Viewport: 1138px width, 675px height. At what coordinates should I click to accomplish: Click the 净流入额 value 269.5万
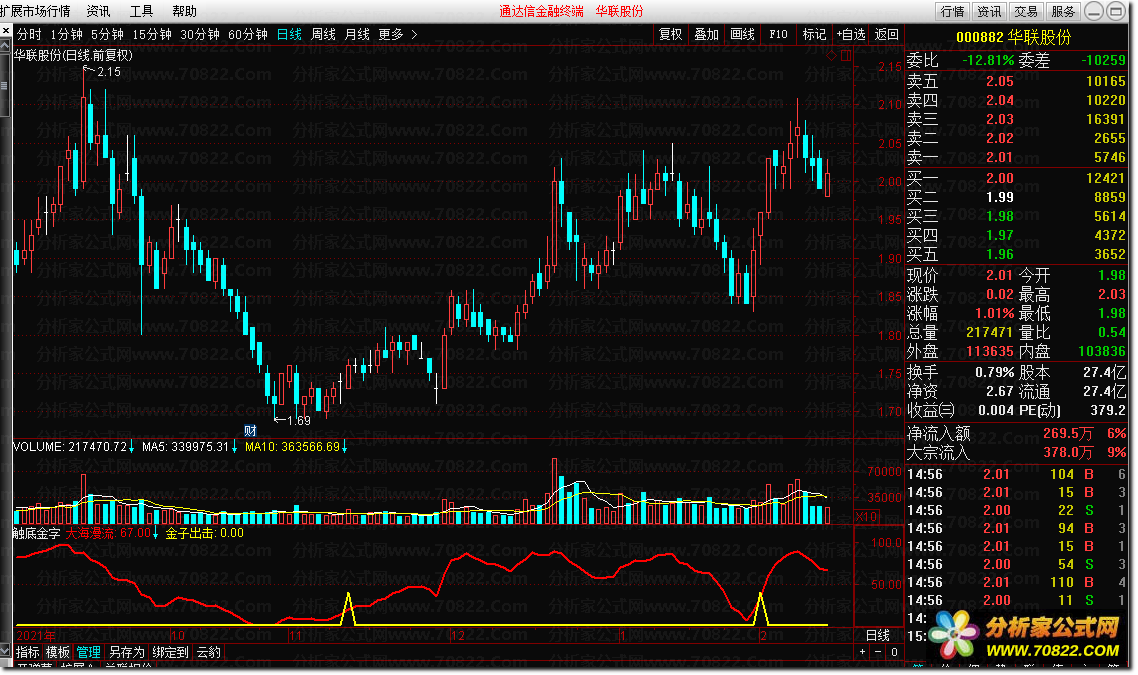click(x=1068, y=433)
